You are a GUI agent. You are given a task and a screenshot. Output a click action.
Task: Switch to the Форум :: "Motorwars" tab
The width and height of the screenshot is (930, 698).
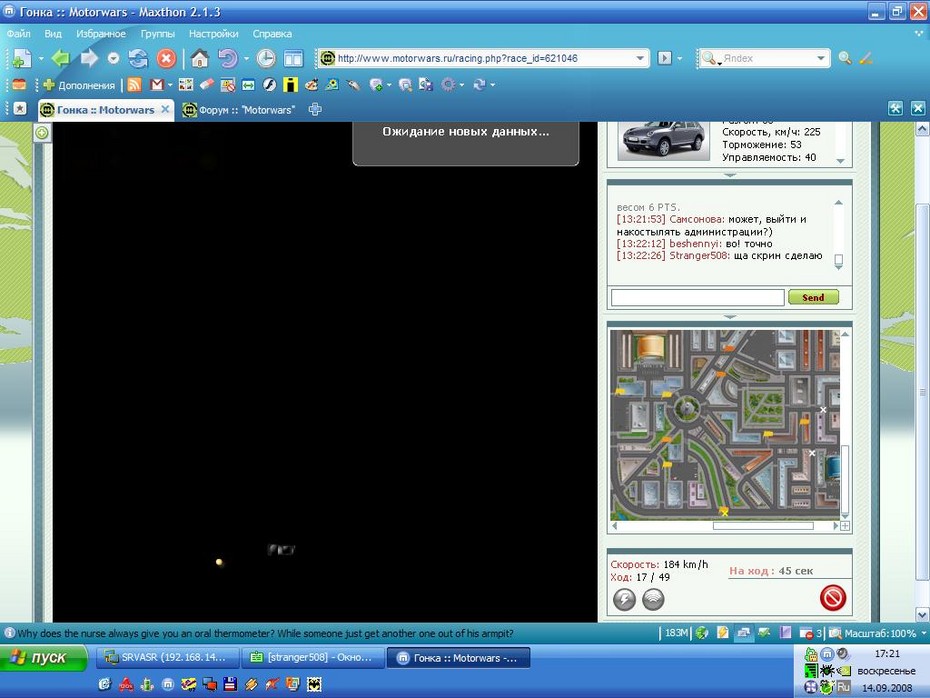coord(238,110)
